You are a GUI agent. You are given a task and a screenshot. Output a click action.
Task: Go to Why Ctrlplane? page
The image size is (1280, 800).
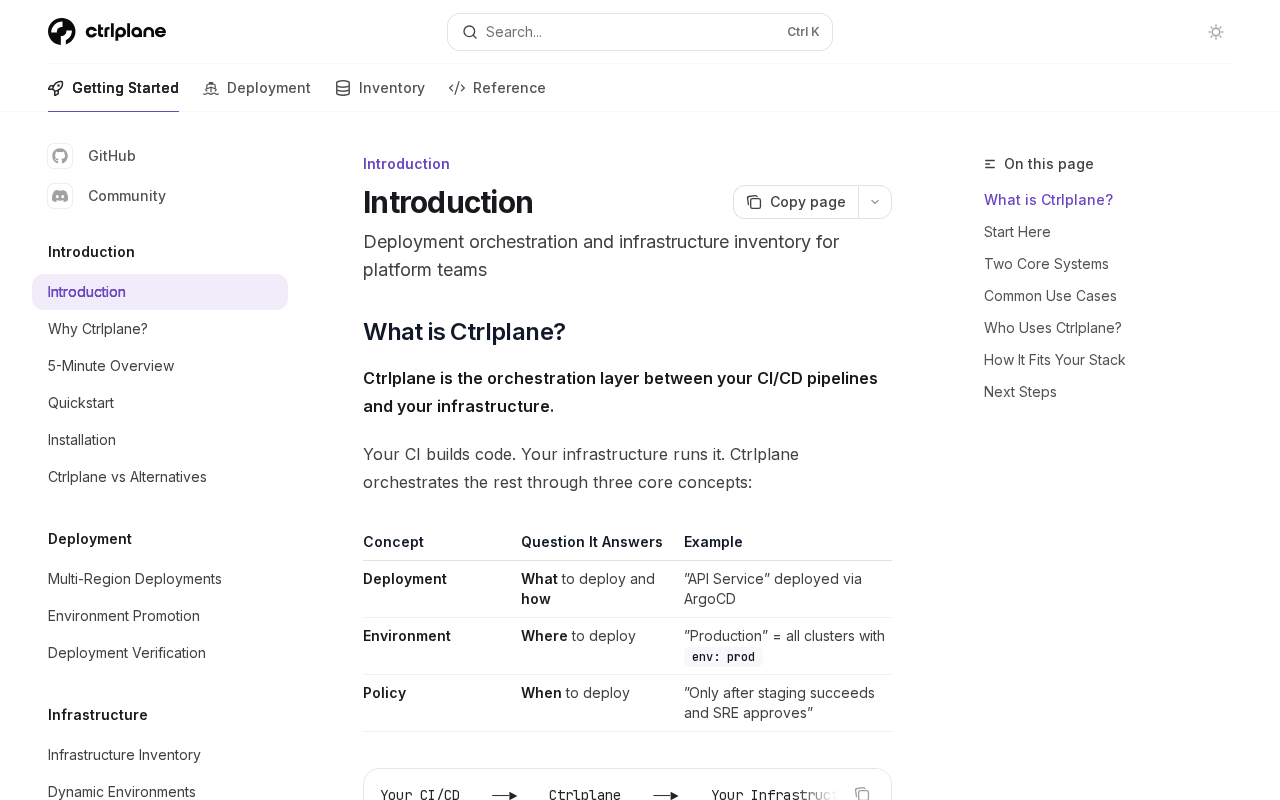98,329
